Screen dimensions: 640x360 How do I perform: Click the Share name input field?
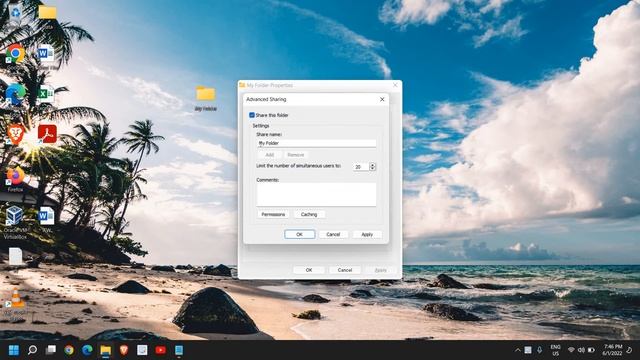click(x=316, y=143)
